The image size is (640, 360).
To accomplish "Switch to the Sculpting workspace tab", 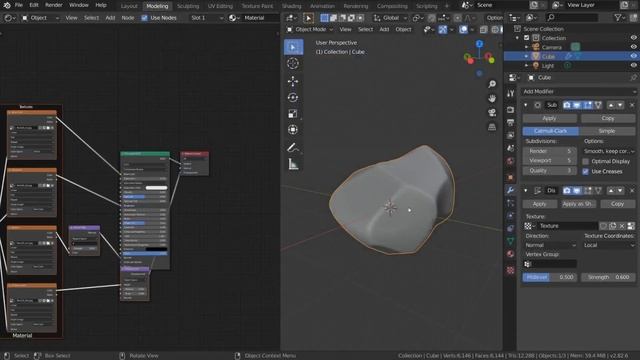I will [x=188, y=6].
